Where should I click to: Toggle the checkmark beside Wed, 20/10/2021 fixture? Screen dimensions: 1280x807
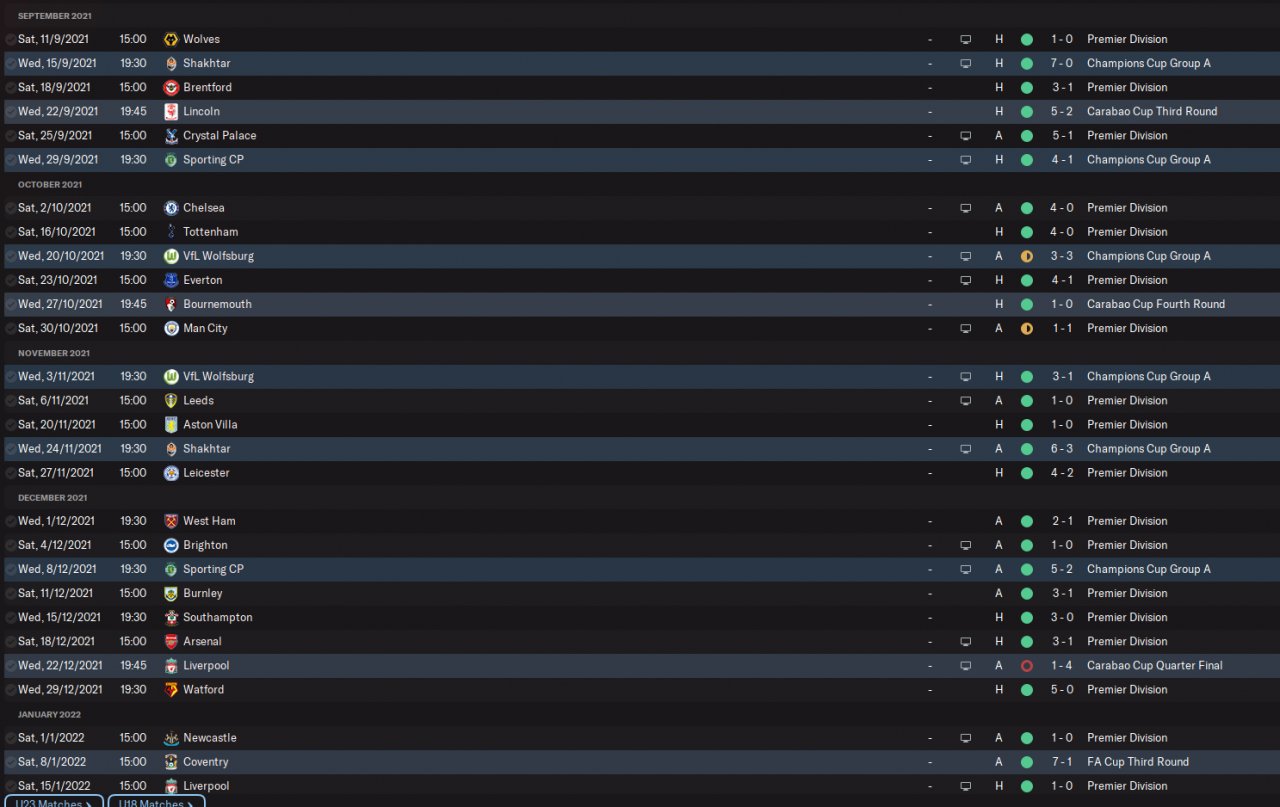pos(10,256)
